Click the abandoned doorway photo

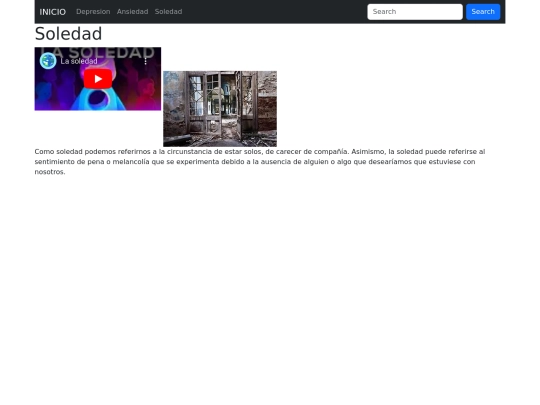[x=220, y=109]
